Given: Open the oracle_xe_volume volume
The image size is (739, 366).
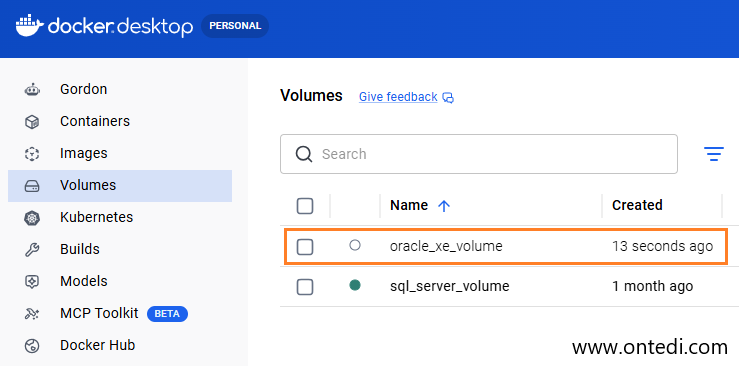Looking at the screenshot, I should [x=446, y=246].
